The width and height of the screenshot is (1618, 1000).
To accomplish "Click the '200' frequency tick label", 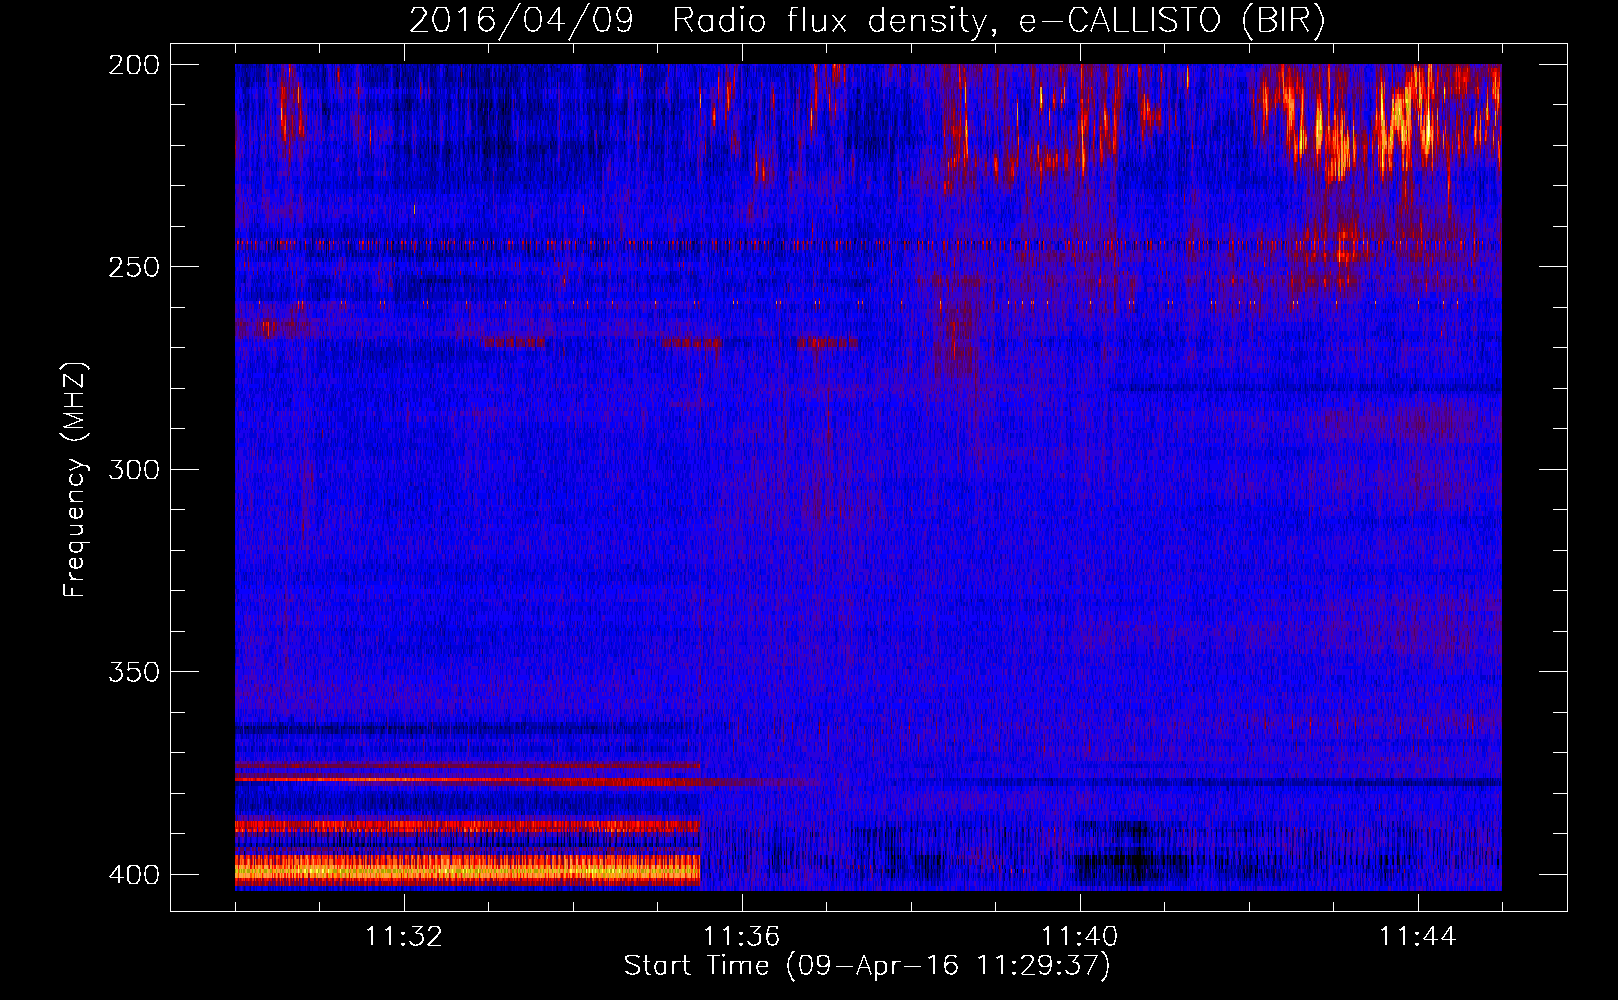I will coord(134,65).
